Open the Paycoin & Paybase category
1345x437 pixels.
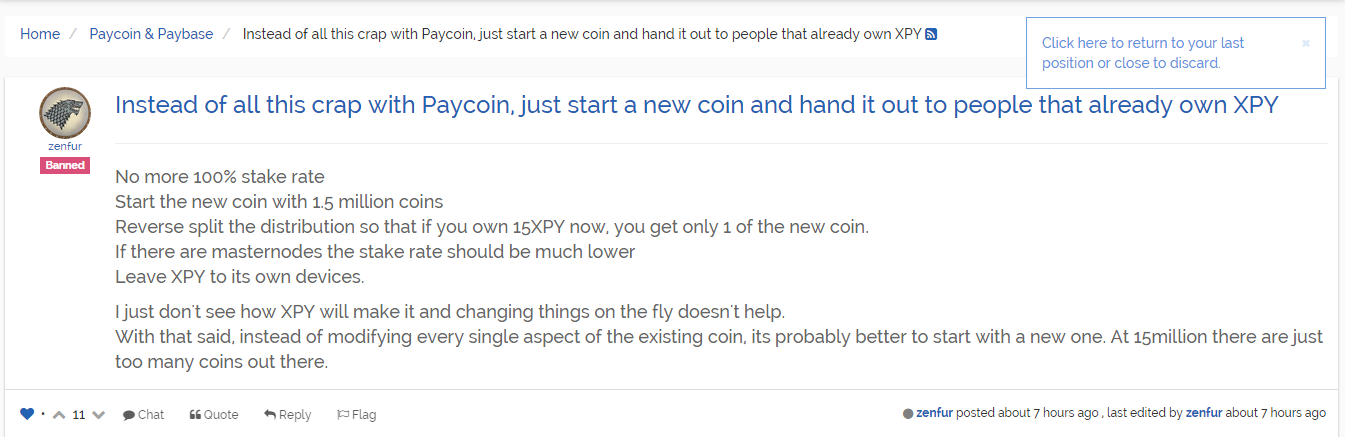coord(151,33)
